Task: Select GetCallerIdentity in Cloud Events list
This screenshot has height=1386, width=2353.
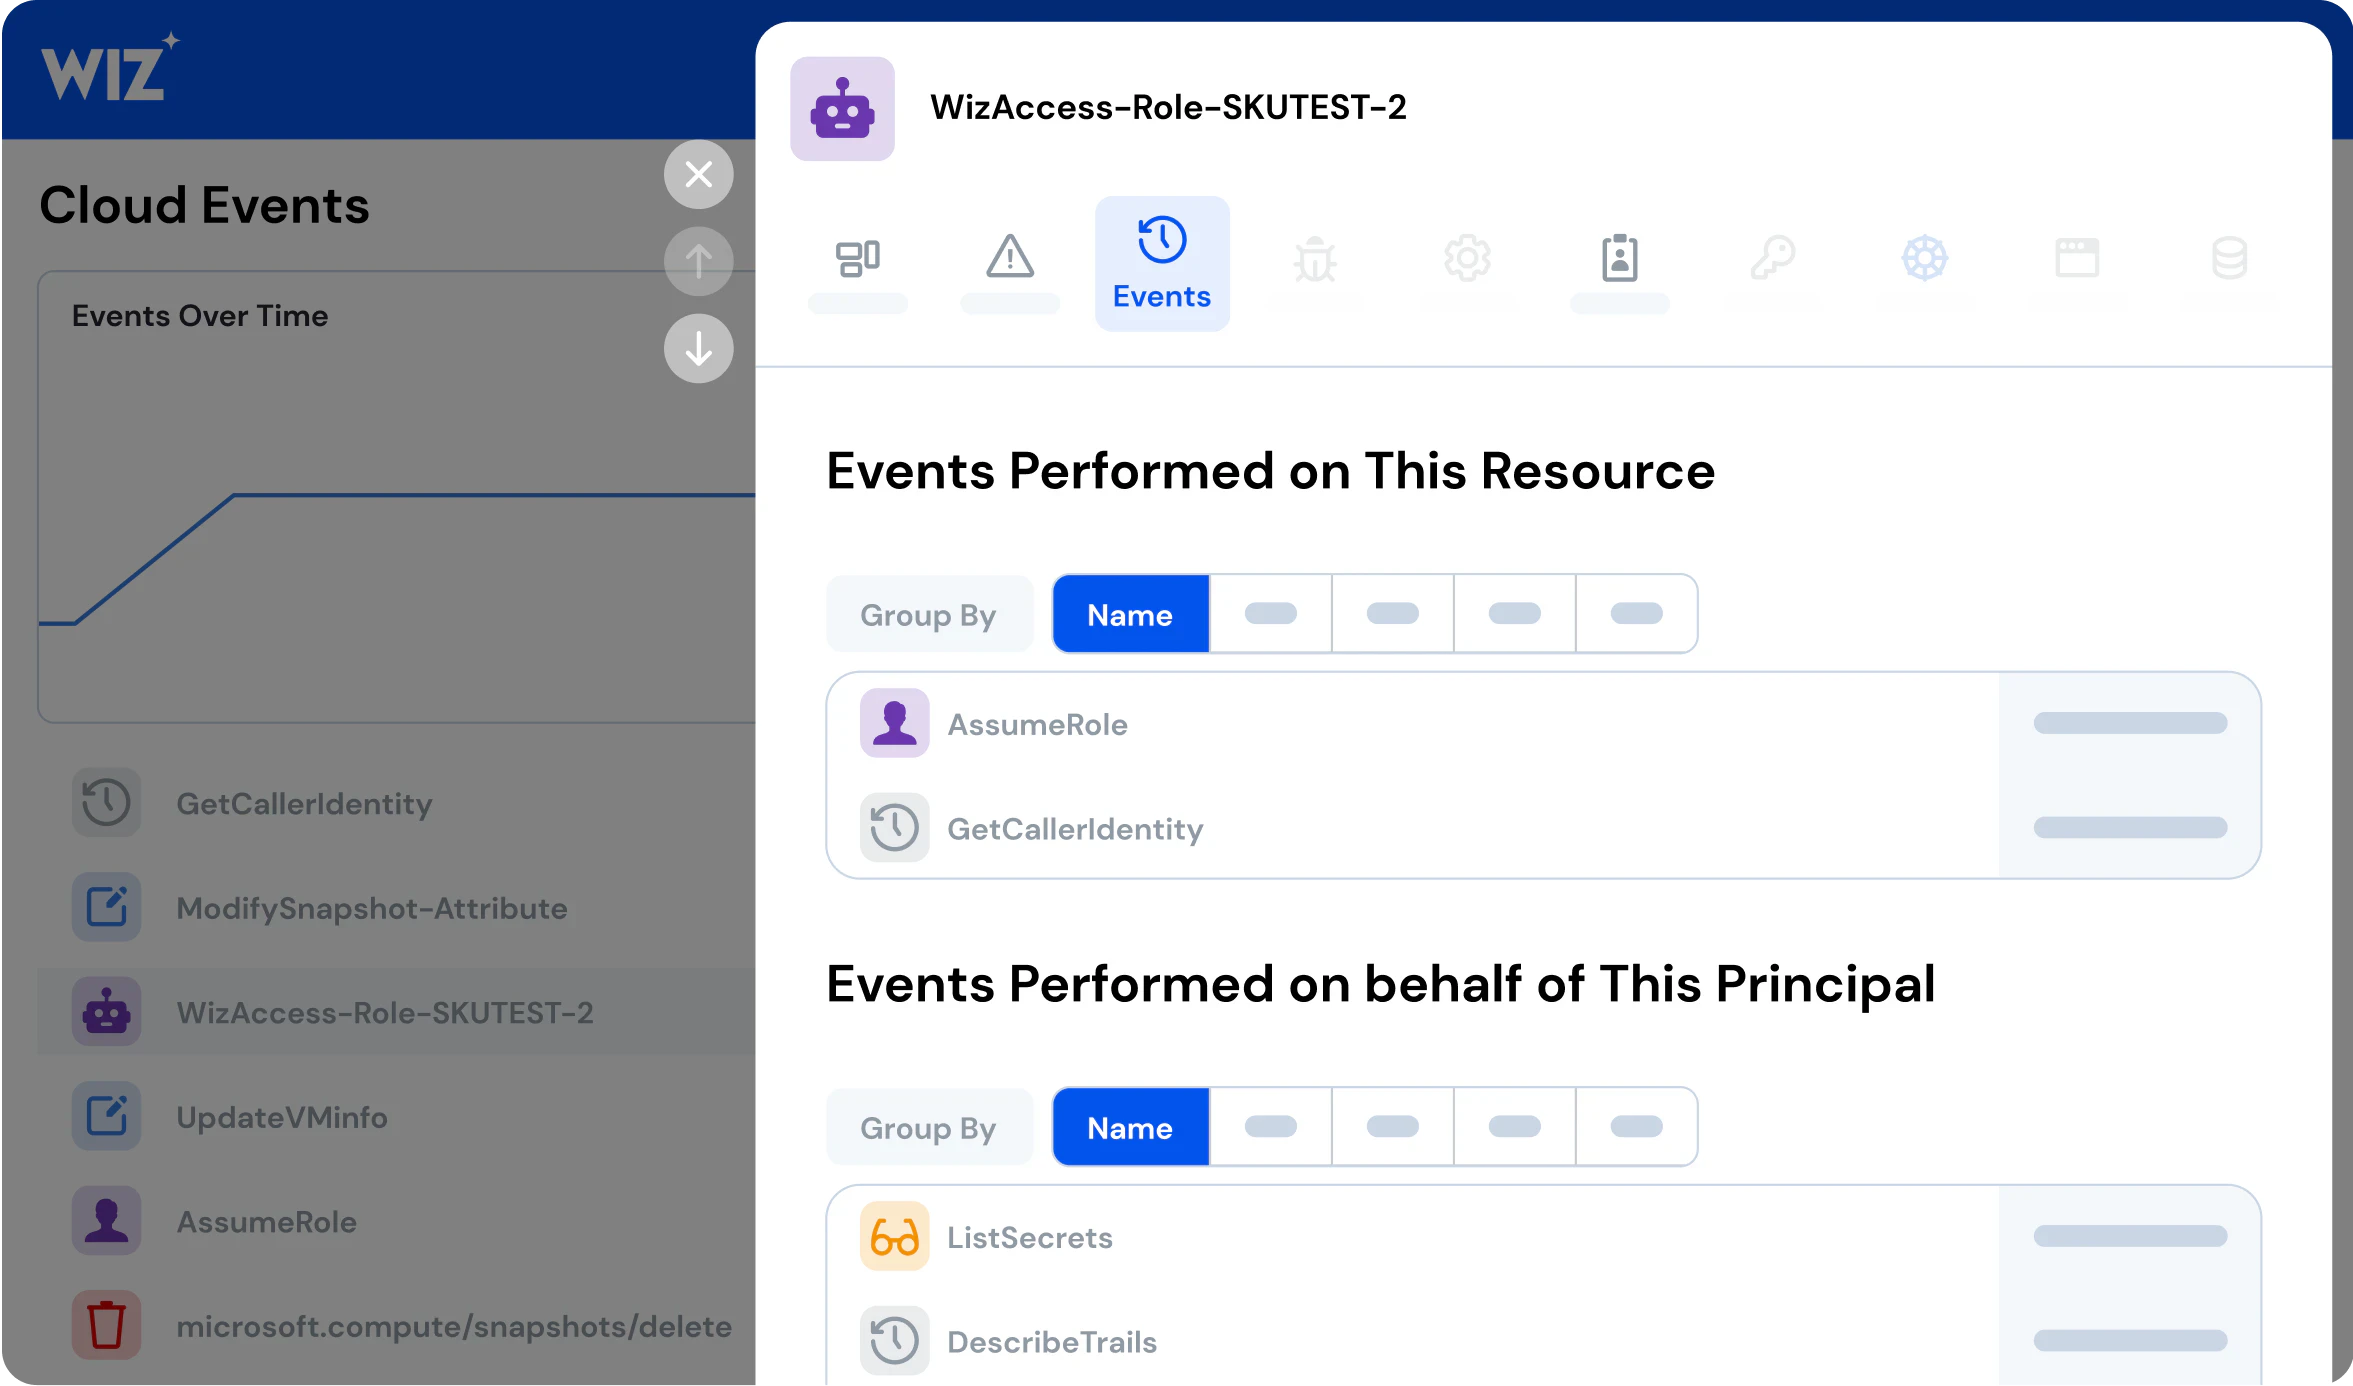Action: point(397,803)
